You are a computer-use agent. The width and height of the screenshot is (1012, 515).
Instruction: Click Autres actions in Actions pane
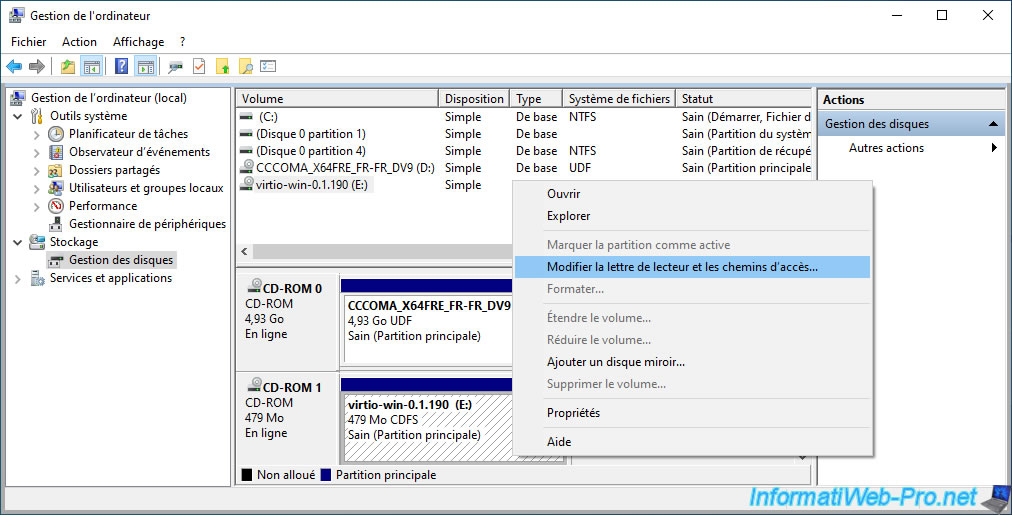[x=886, y=148]
